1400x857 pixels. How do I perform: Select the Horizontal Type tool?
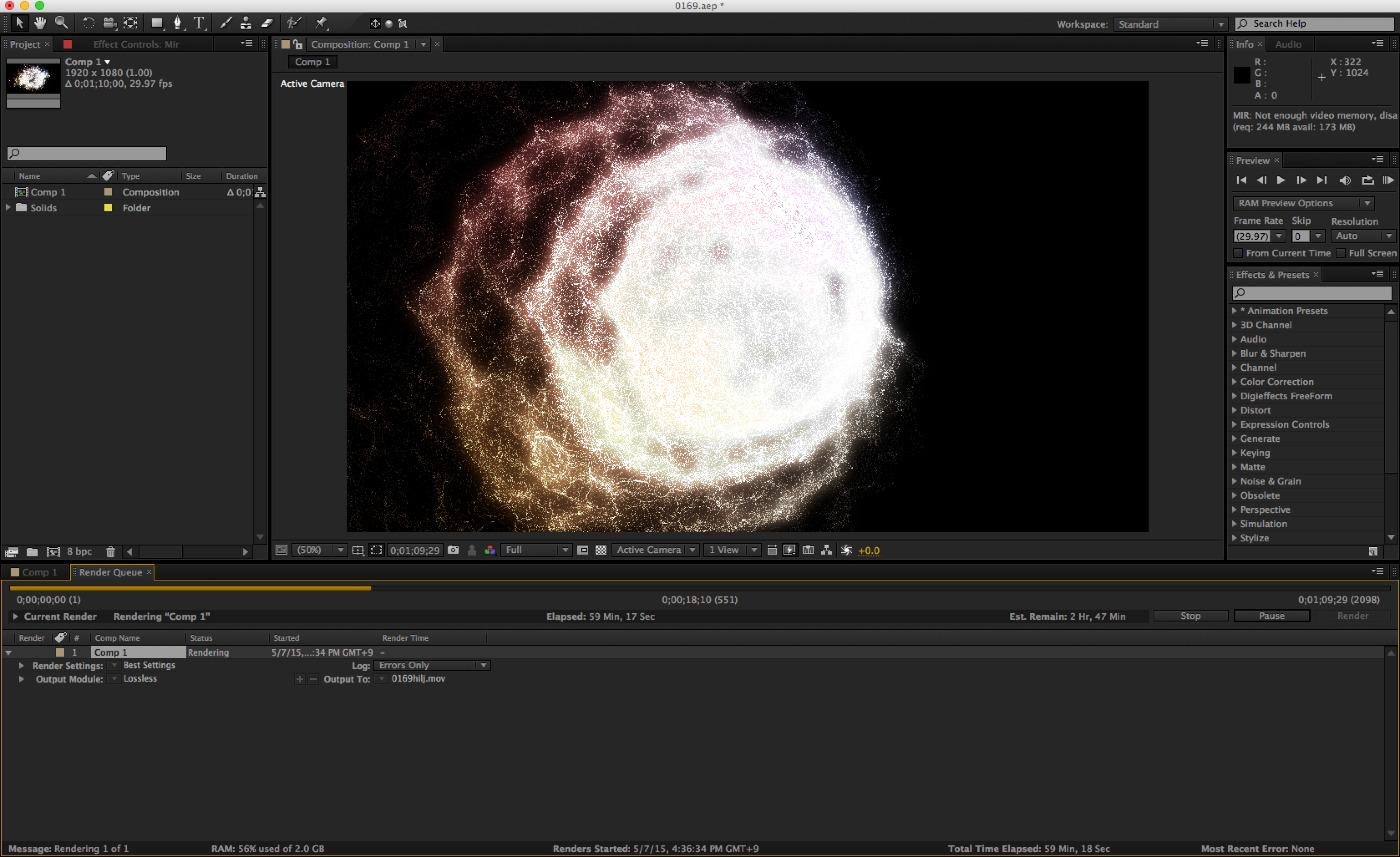point(198,22)
